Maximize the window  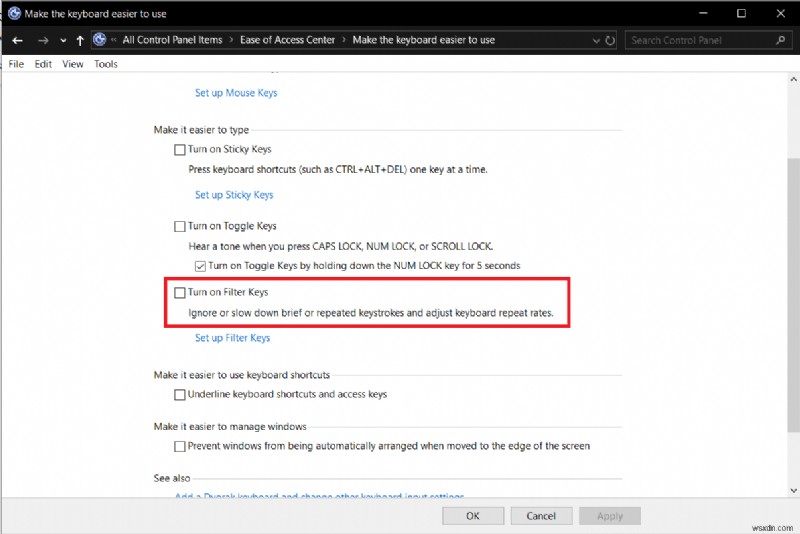[741, 13]
